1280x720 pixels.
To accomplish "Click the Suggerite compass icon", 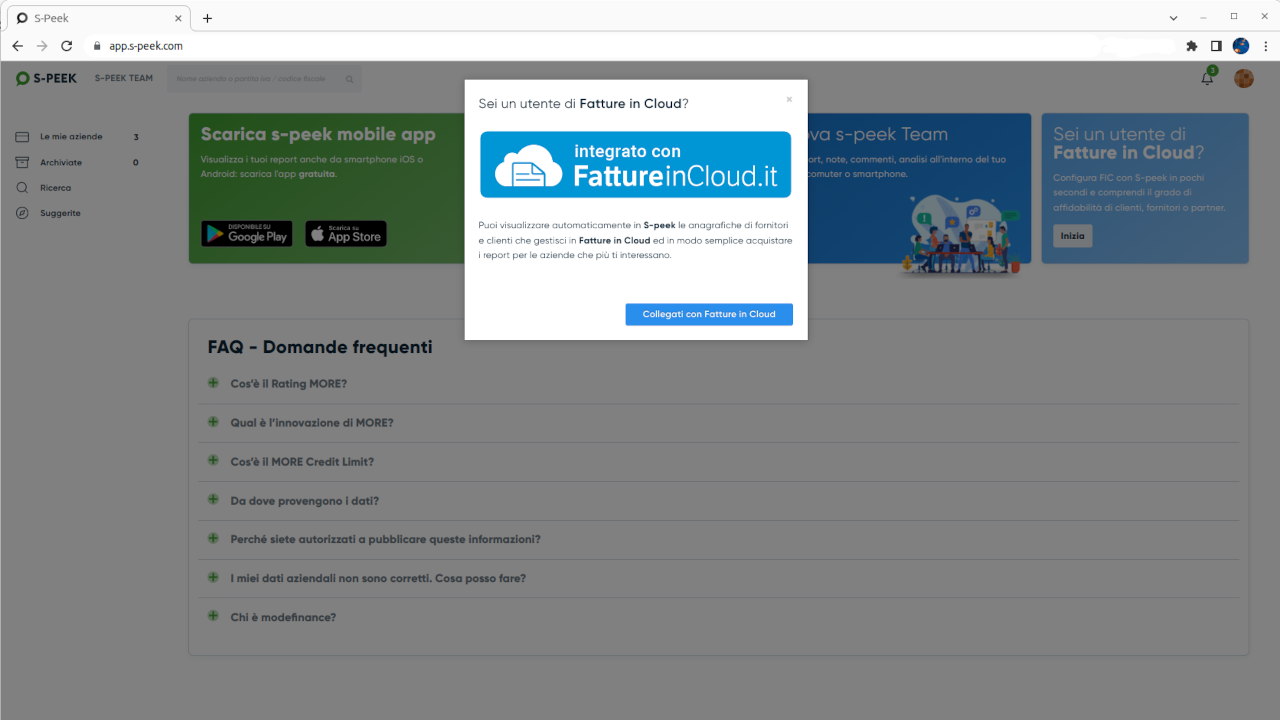I will pos(22,213).
